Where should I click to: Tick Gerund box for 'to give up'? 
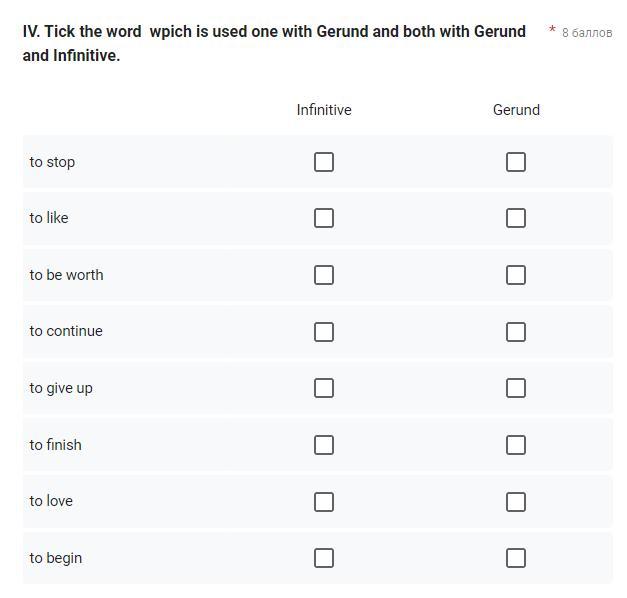(515, 388)
